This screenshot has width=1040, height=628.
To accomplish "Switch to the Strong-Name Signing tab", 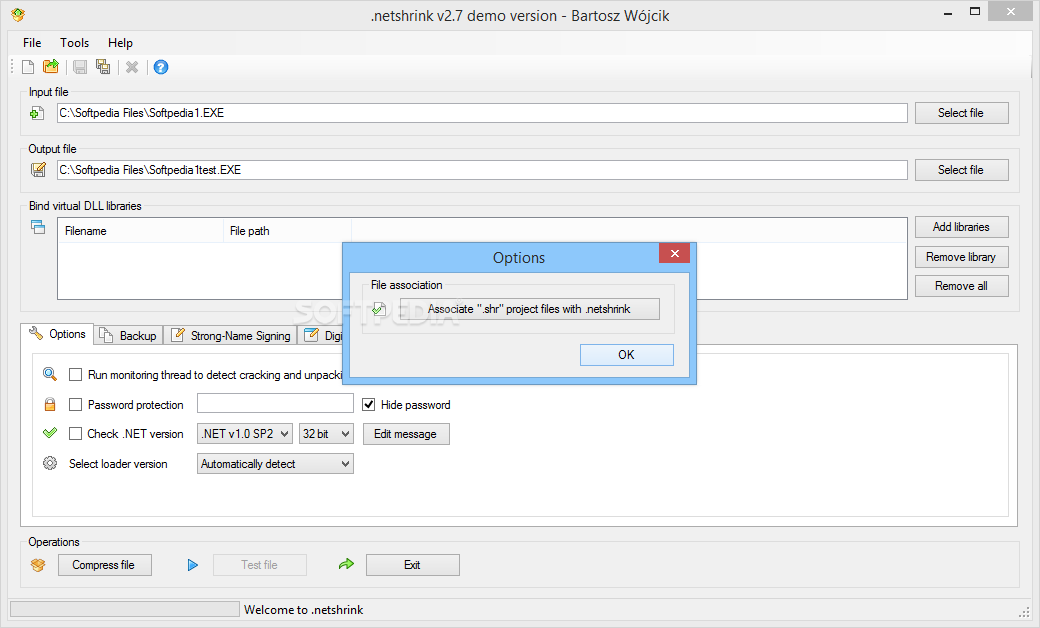I will point(230,336).
